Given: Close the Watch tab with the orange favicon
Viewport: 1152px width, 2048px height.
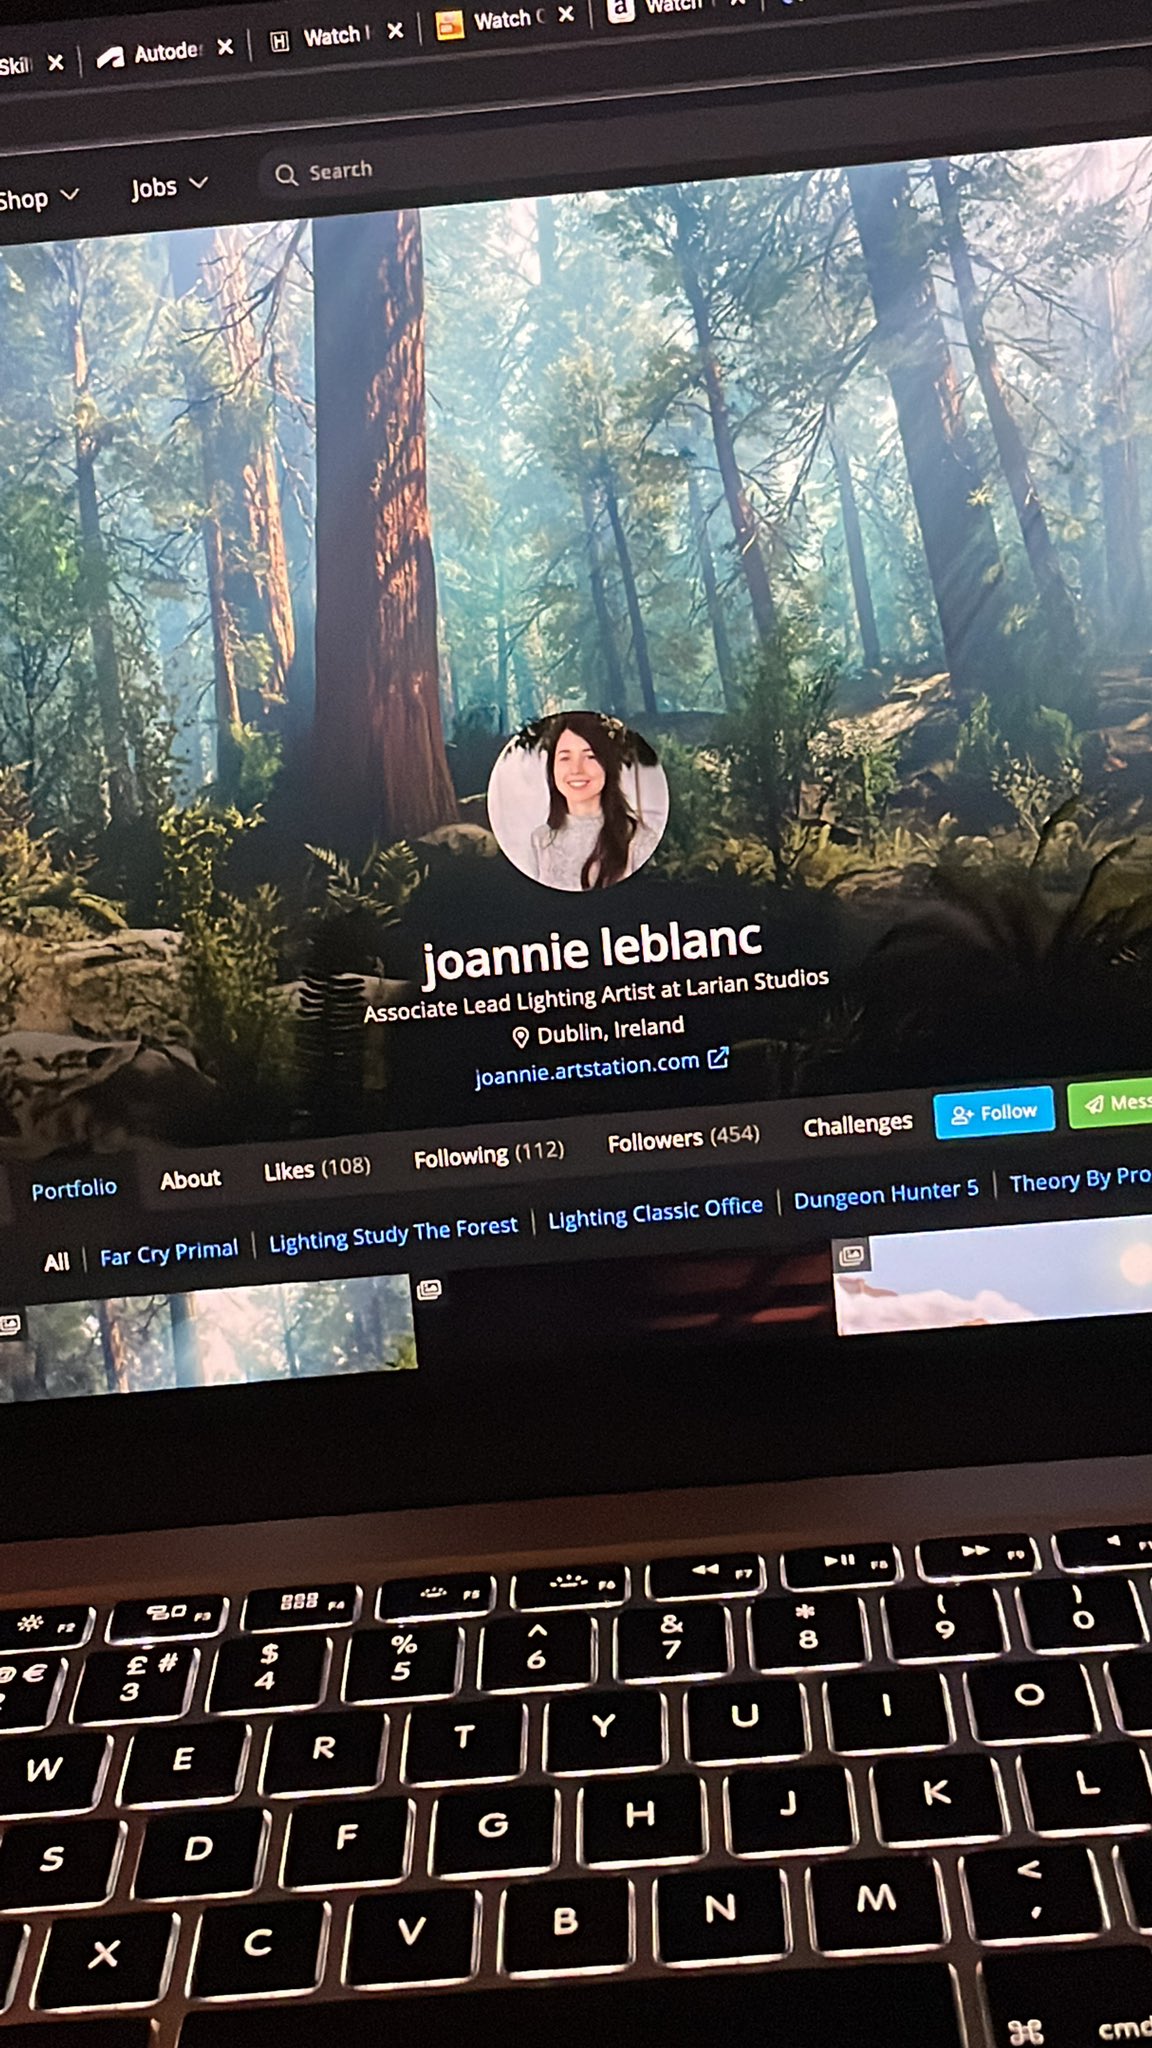Looking at the screenshot, I should 566,14.
